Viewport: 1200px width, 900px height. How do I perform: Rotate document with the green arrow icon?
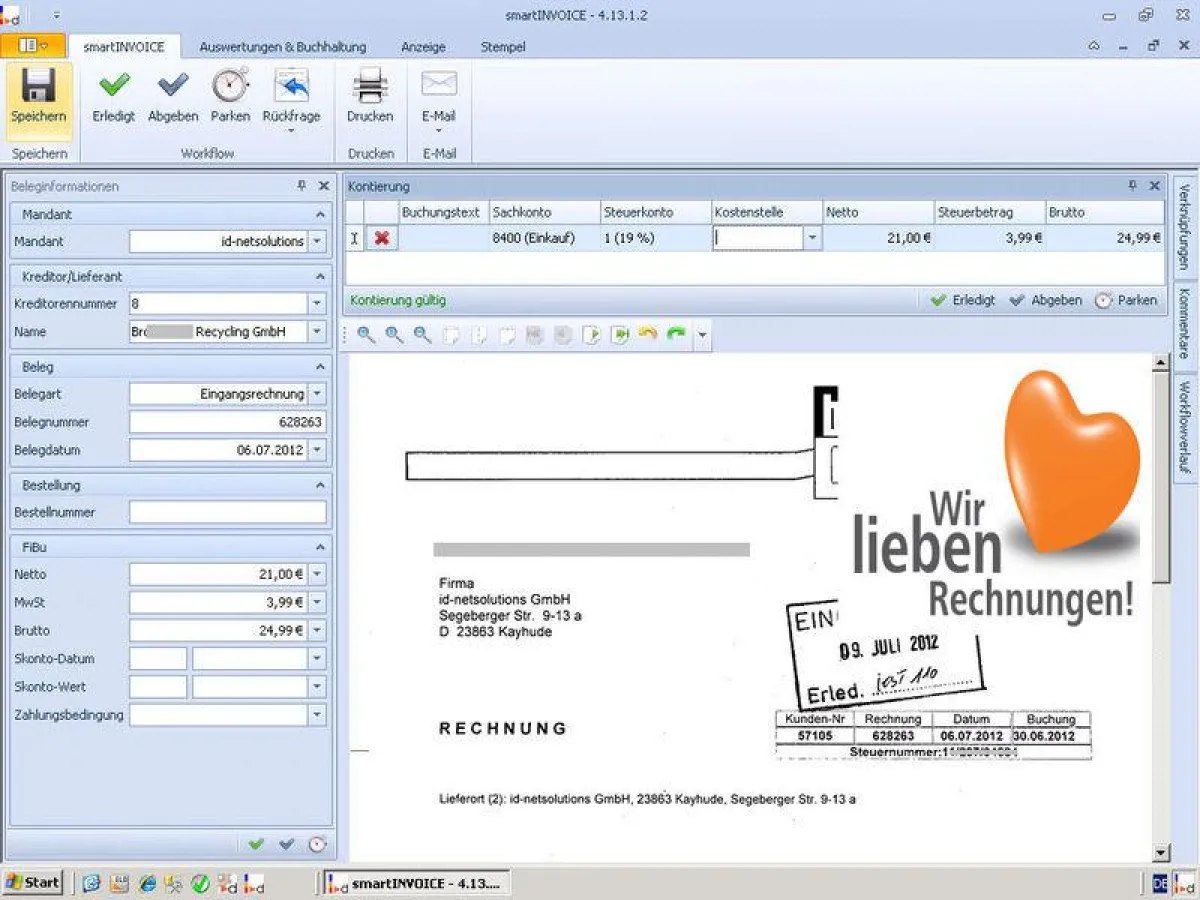[676, 335]
